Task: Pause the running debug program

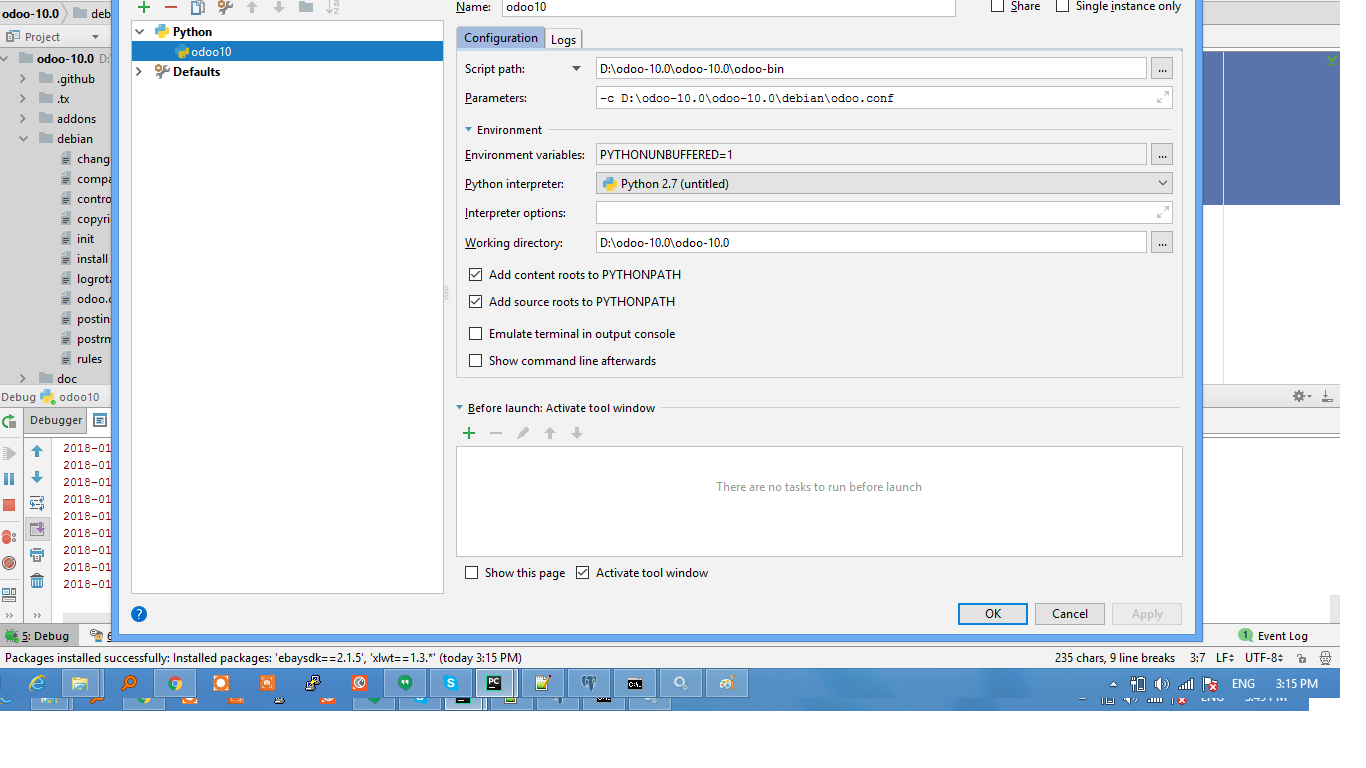Action: [x=9, y=479]
